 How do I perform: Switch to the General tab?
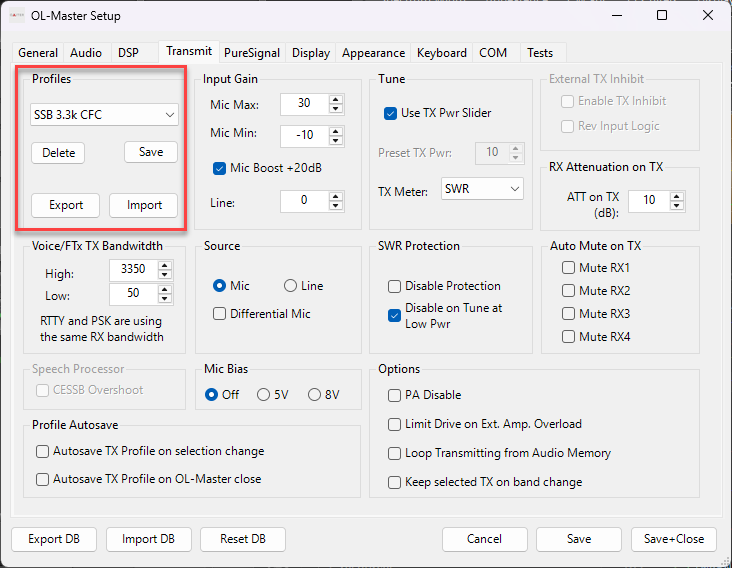click(38, 53)
